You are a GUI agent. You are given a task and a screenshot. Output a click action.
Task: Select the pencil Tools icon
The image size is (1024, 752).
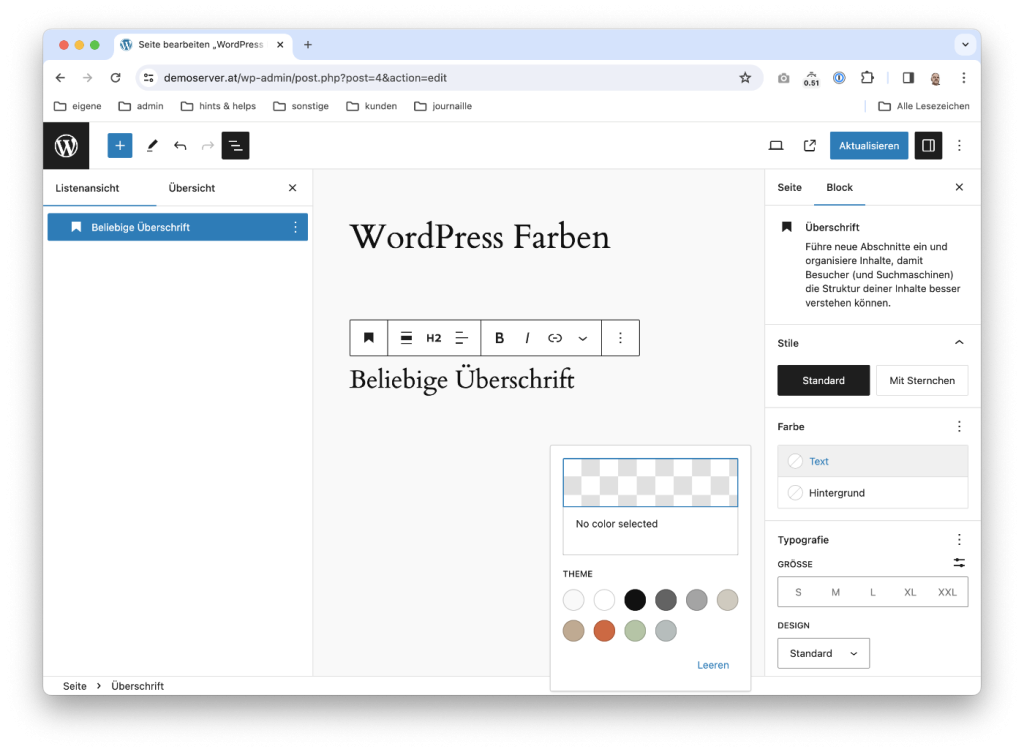click(x=152, y=146)
